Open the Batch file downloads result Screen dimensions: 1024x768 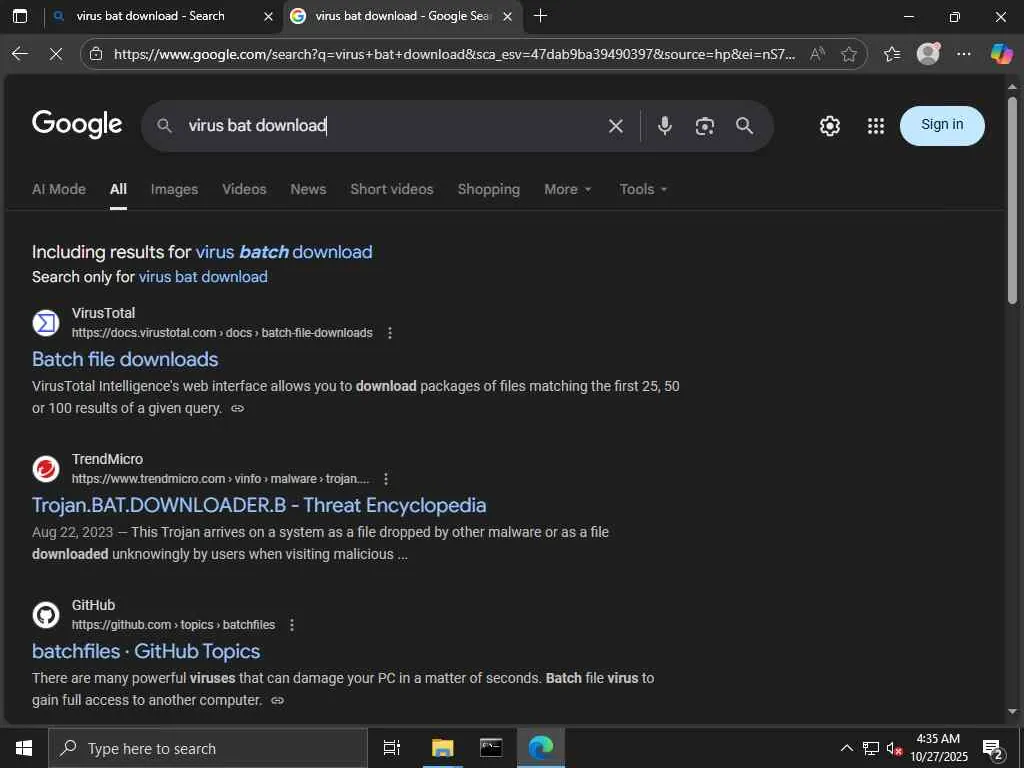coord(125,359)
